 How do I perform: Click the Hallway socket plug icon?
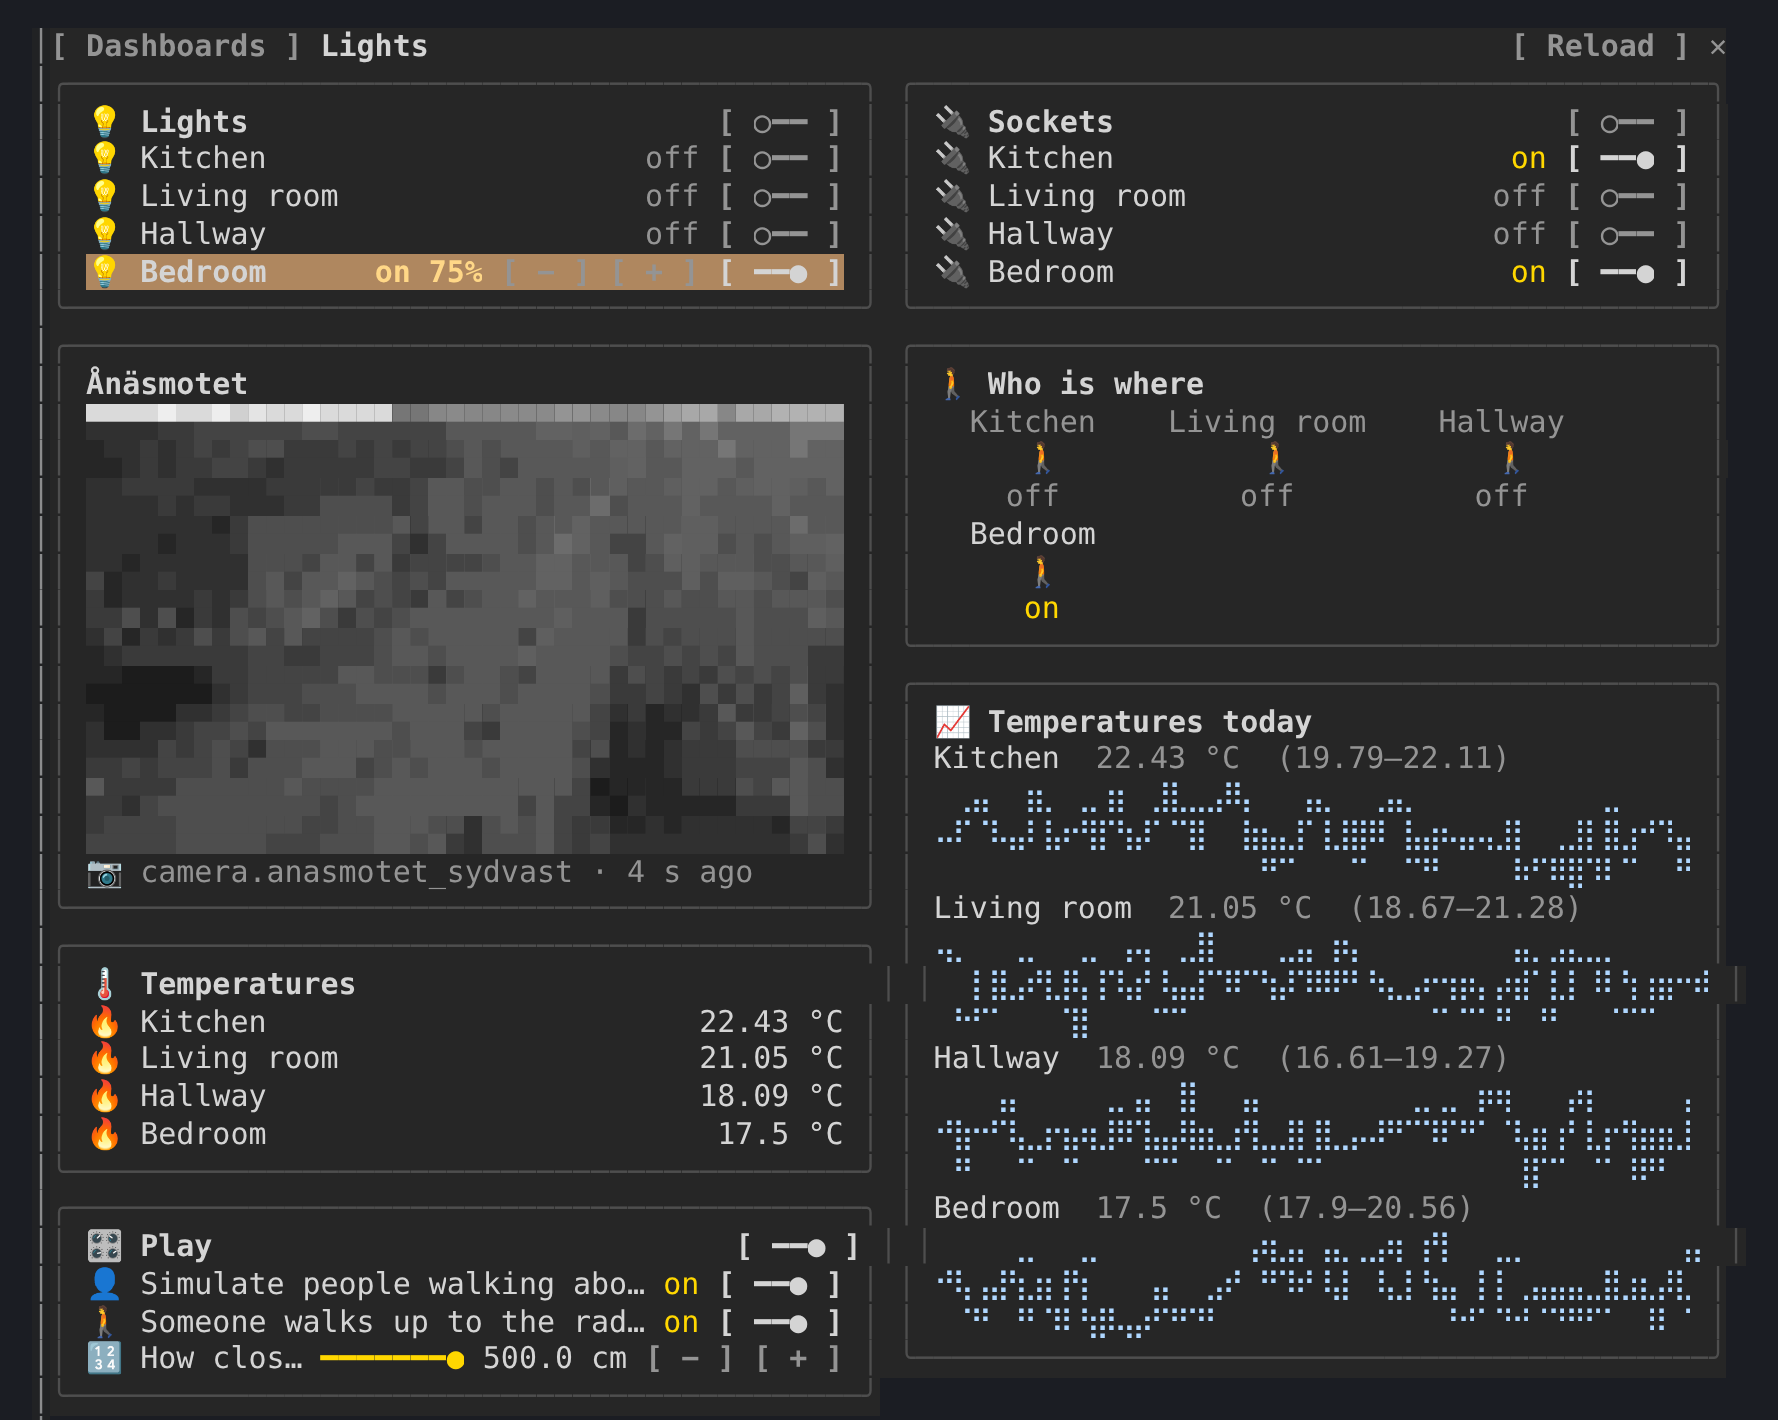952,234
